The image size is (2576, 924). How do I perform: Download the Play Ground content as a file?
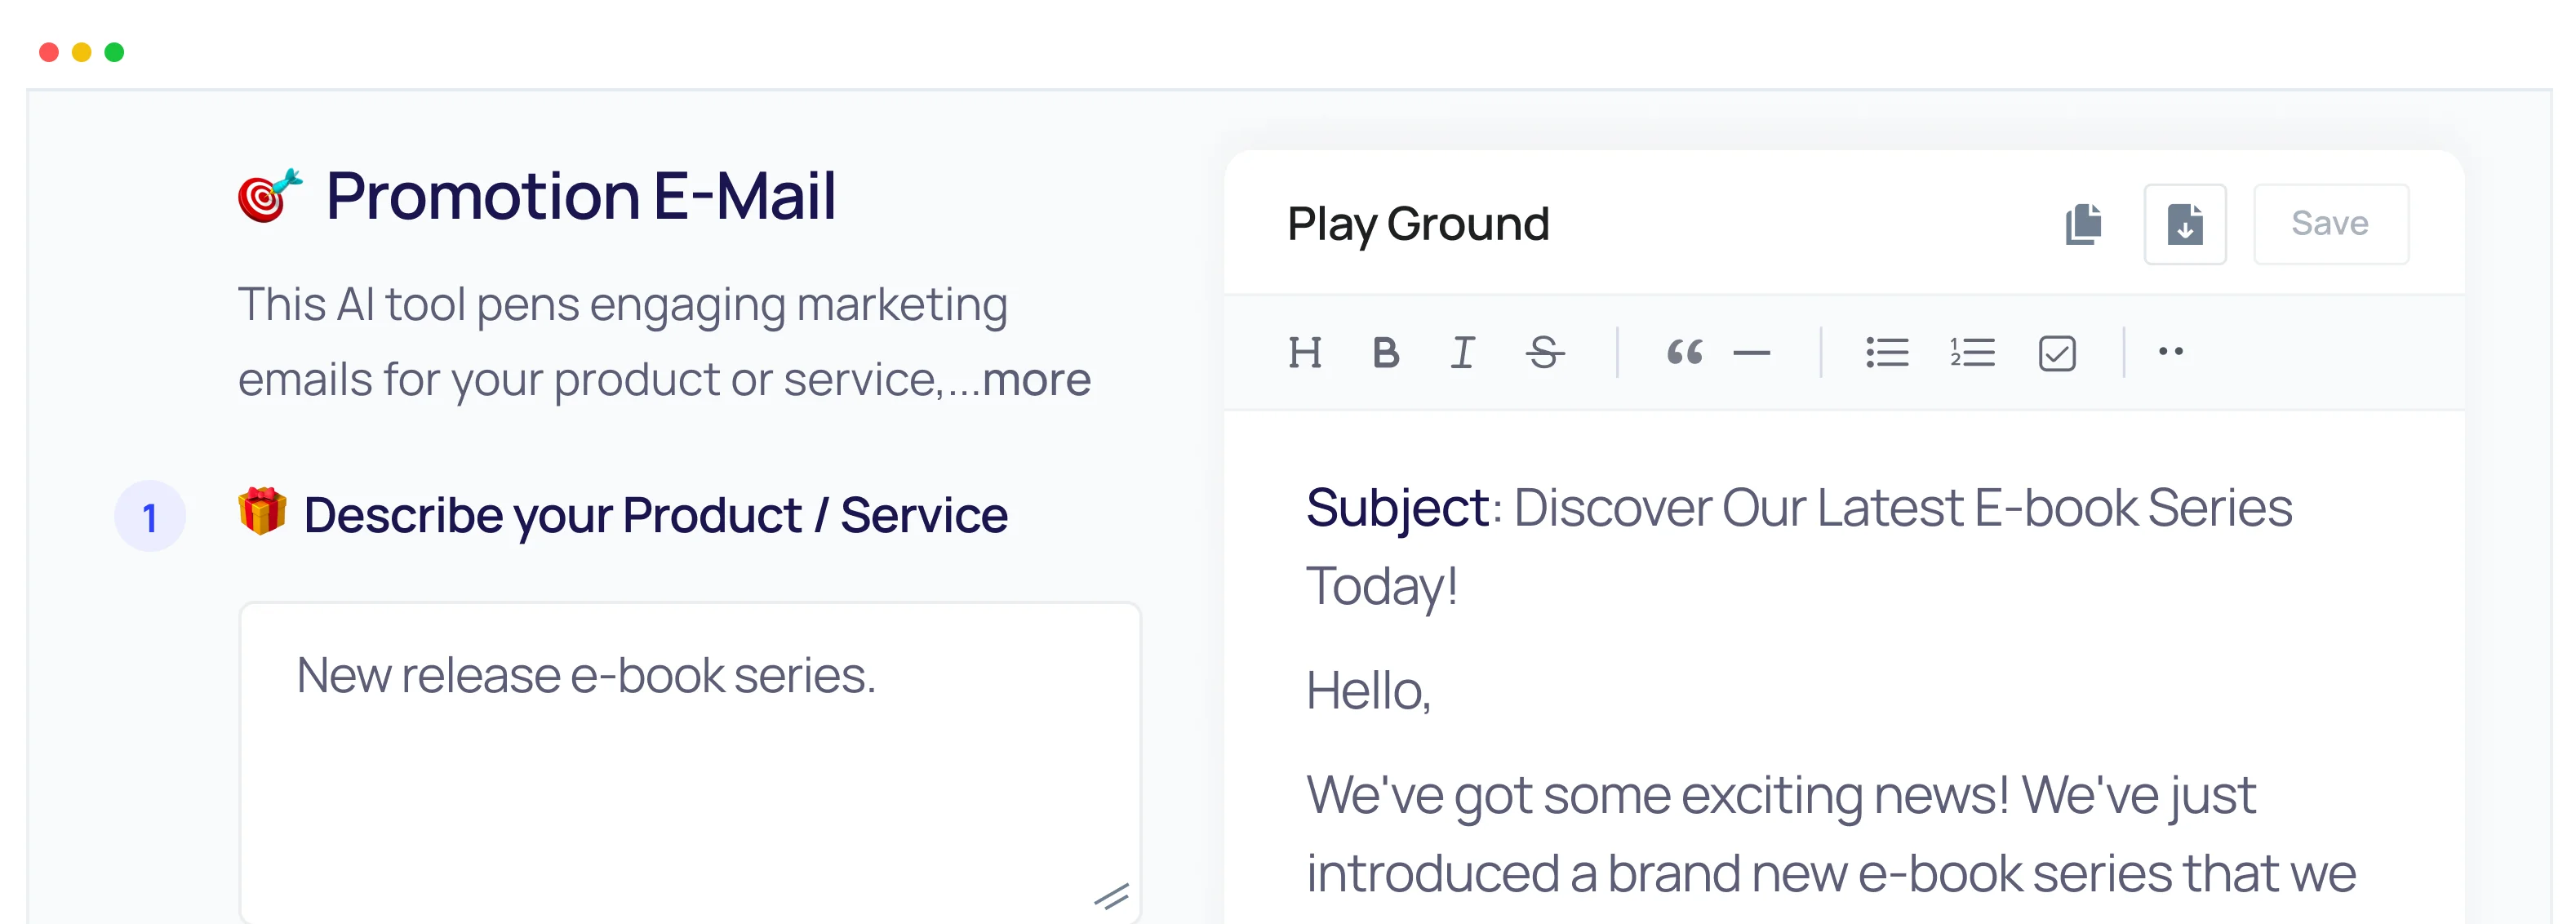pos(2186,224)
